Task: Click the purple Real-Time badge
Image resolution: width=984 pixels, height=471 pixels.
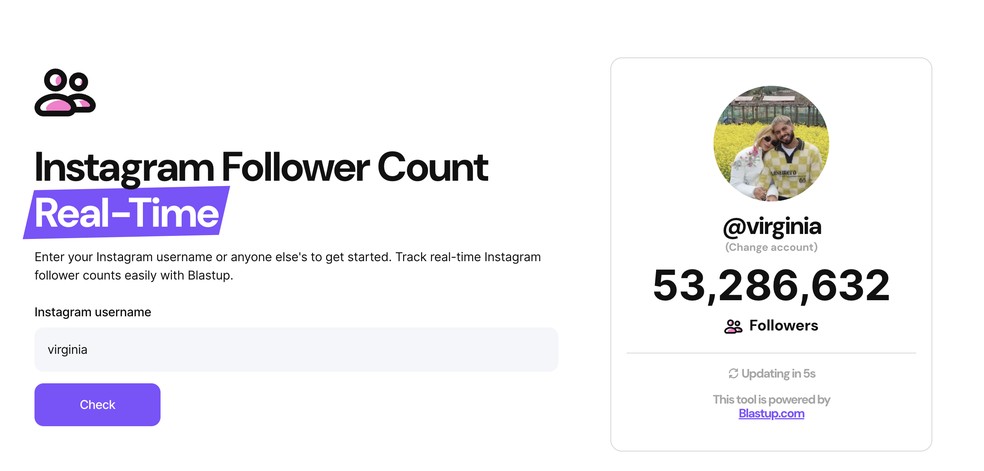Action: (127, 213)
